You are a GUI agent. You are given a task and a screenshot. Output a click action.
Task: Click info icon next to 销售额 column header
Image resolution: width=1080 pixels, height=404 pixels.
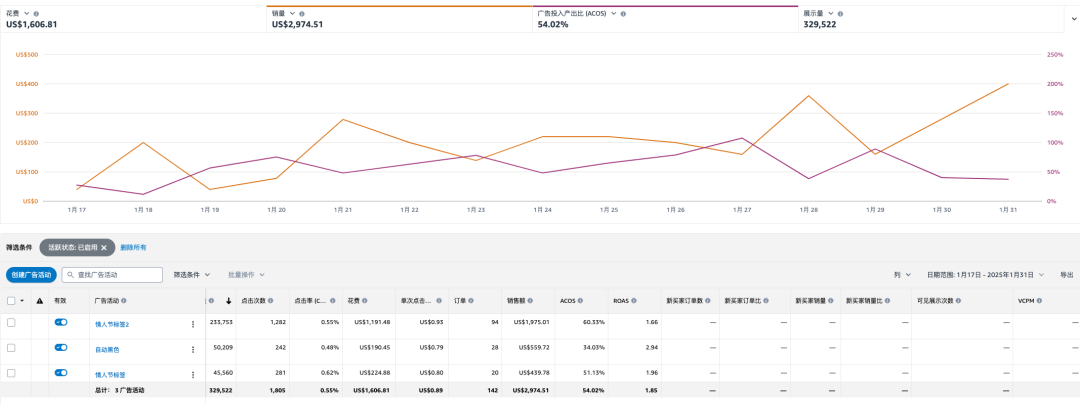tap(532, 301)
